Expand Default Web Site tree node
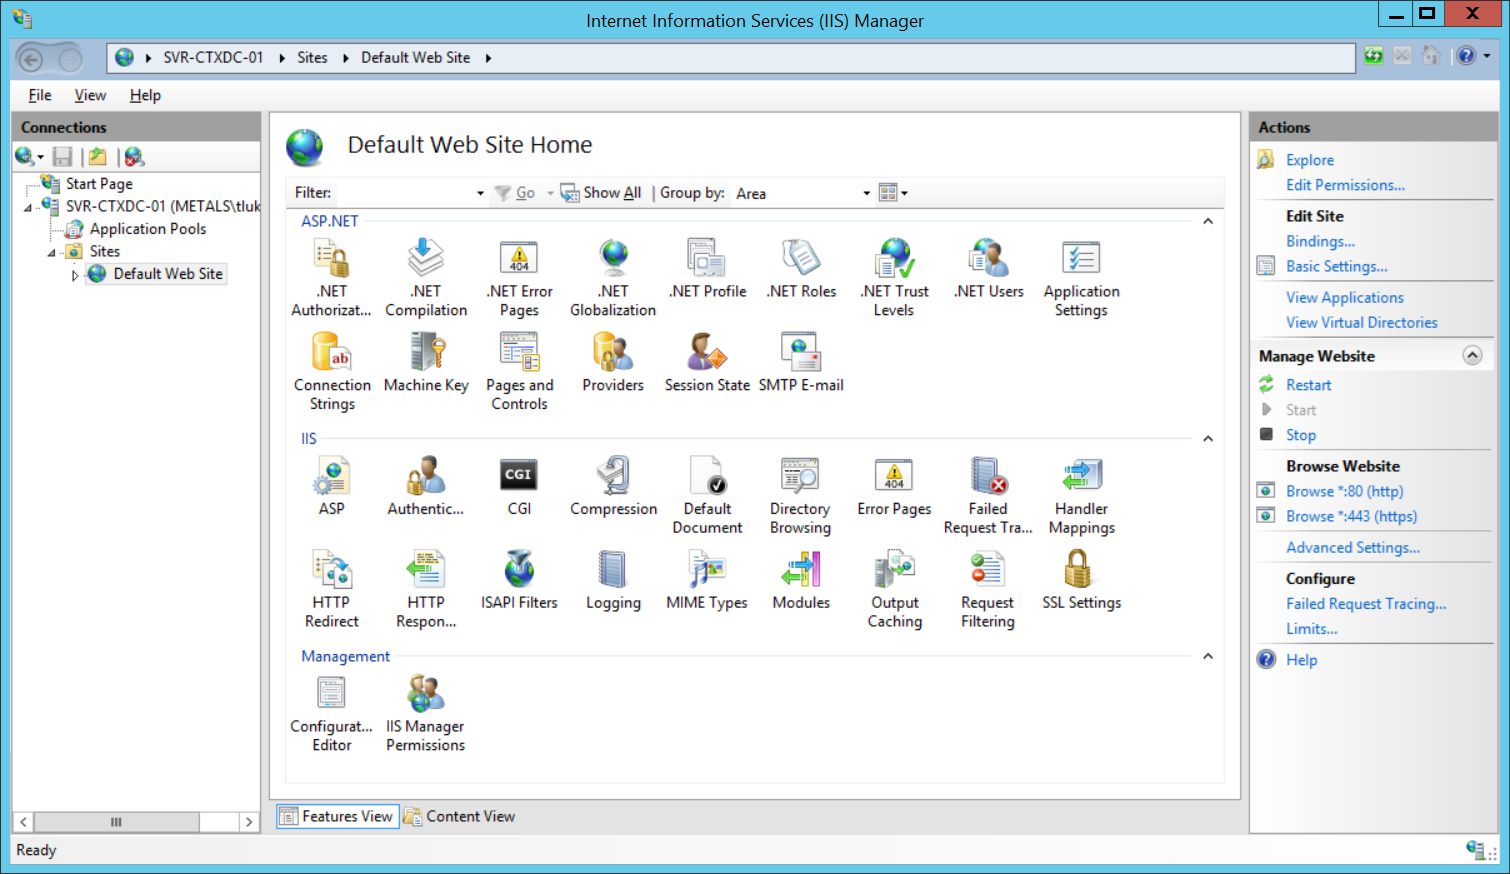The width and height of the screenshot is (1510, 874). tap(75, 275)
